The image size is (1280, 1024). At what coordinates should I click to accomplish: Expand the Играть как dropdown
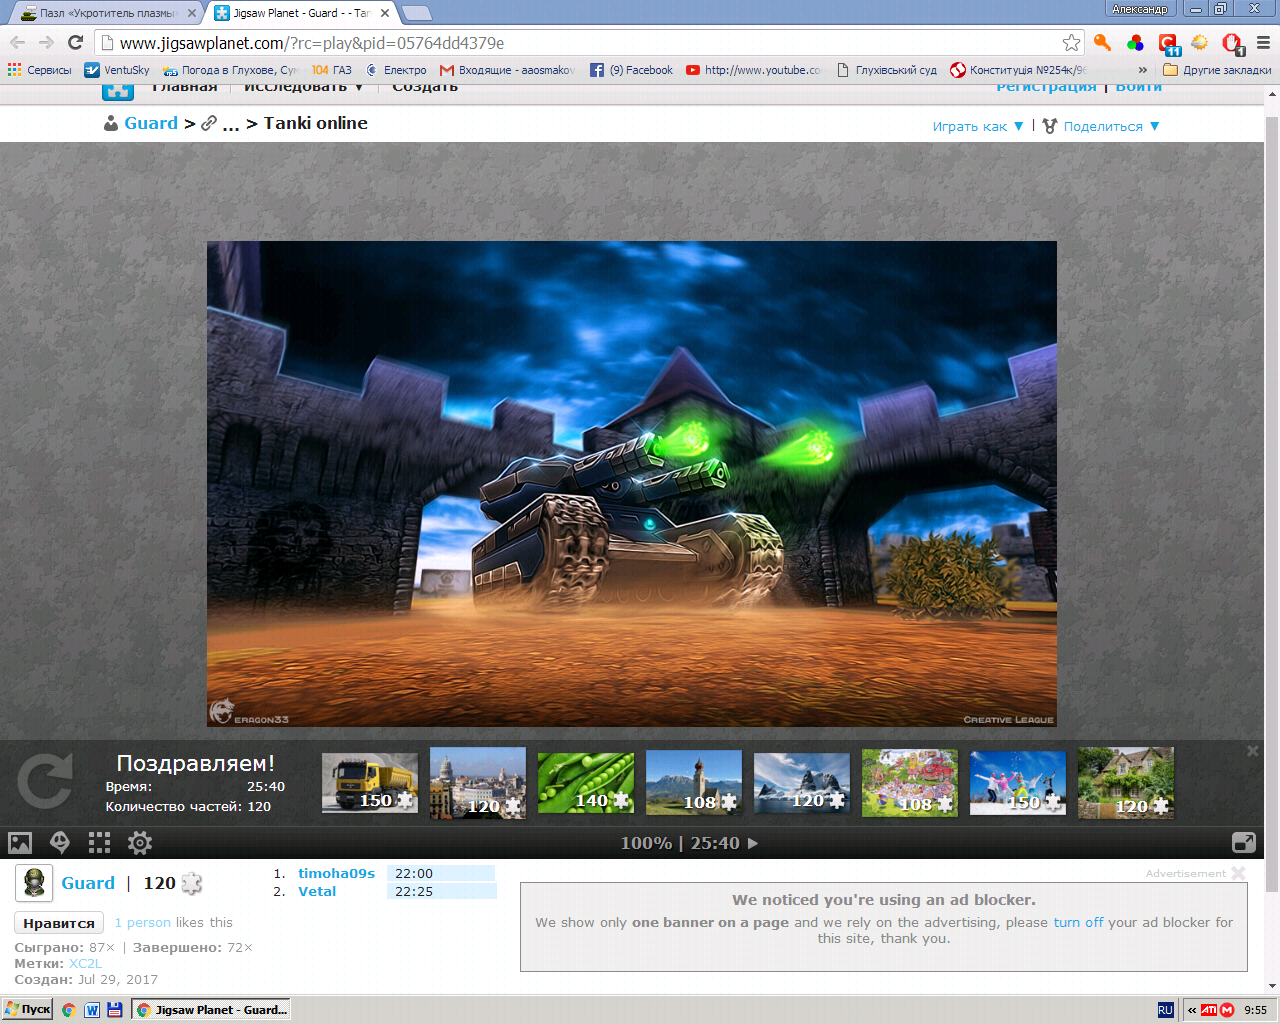click(x=978, y=126)
